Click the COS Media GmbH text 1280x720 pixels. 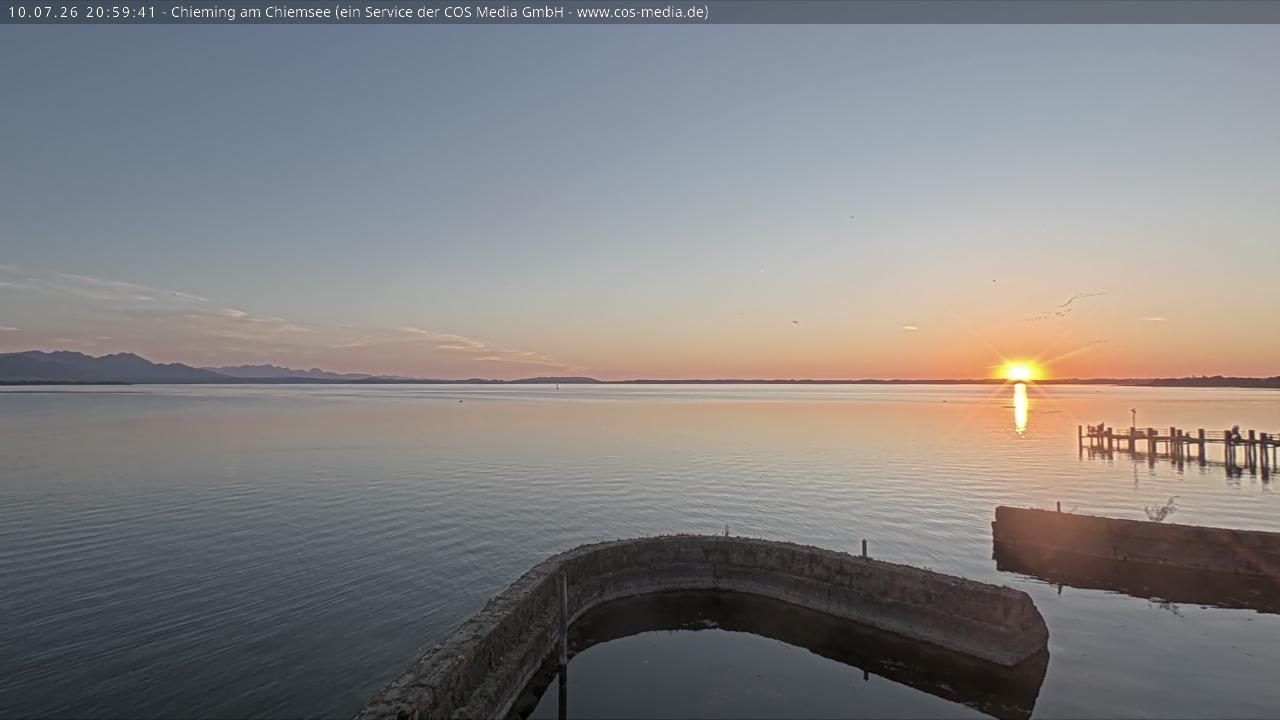504,12
